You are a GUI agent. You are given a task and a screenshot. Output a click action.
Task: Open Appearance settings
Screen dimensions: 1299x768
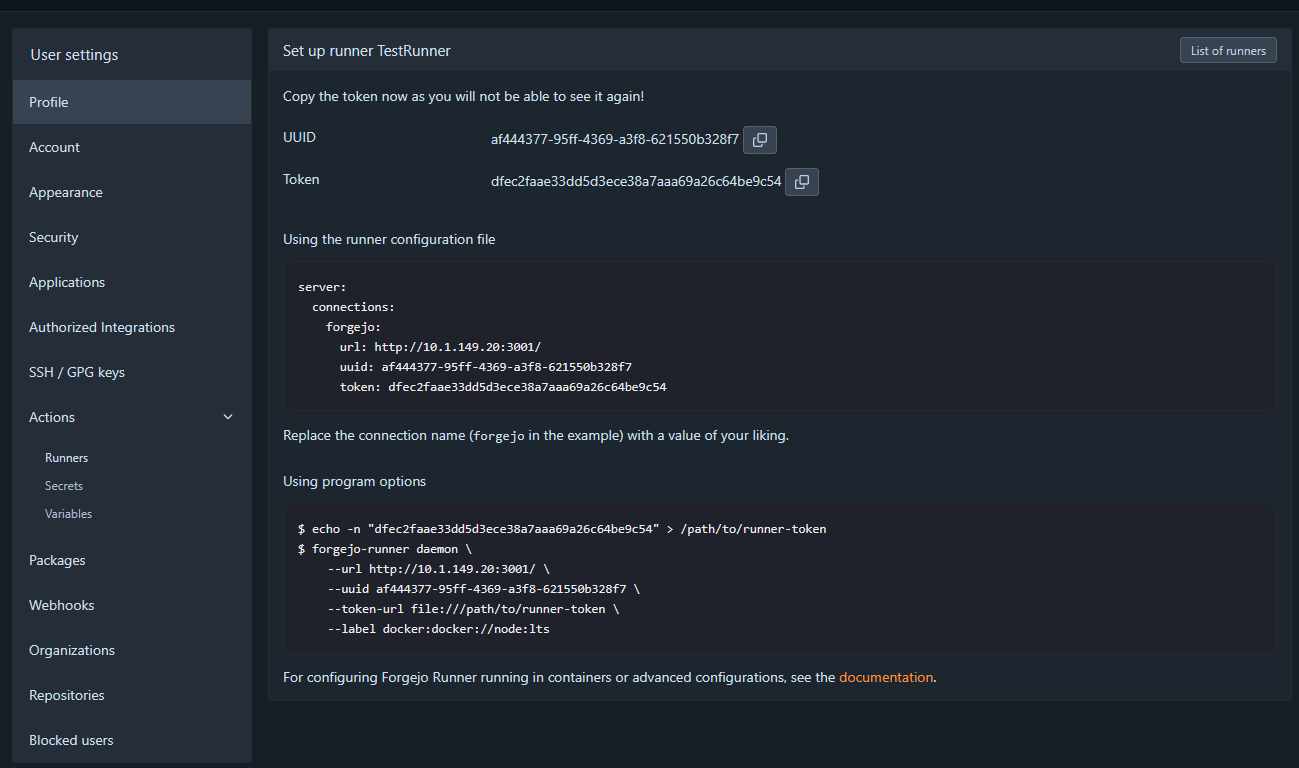tap(132, 192)
